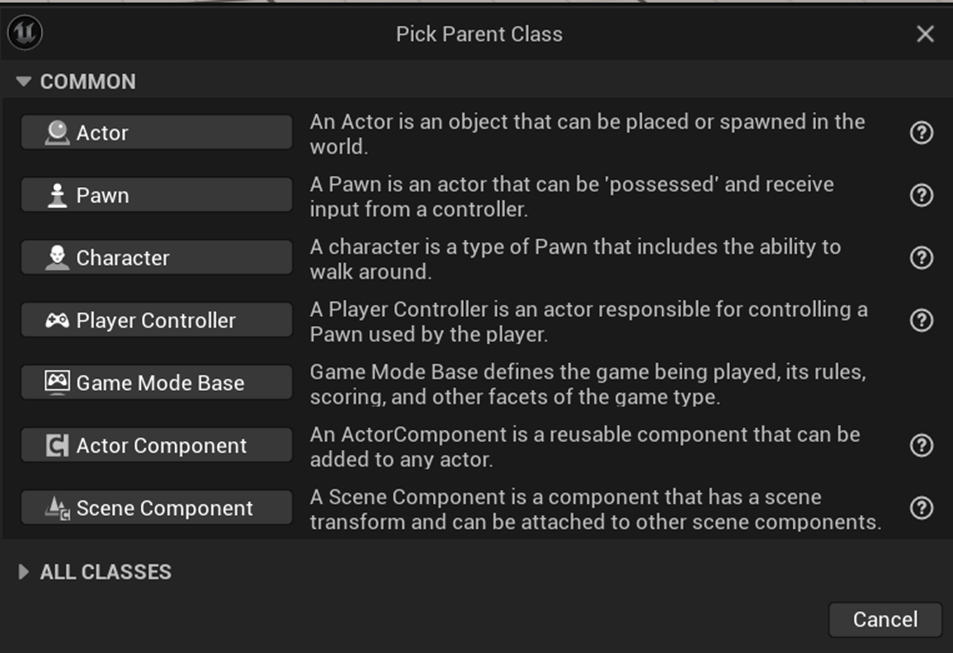
Task: Open help for the Actor class
Action: point(921,133)
